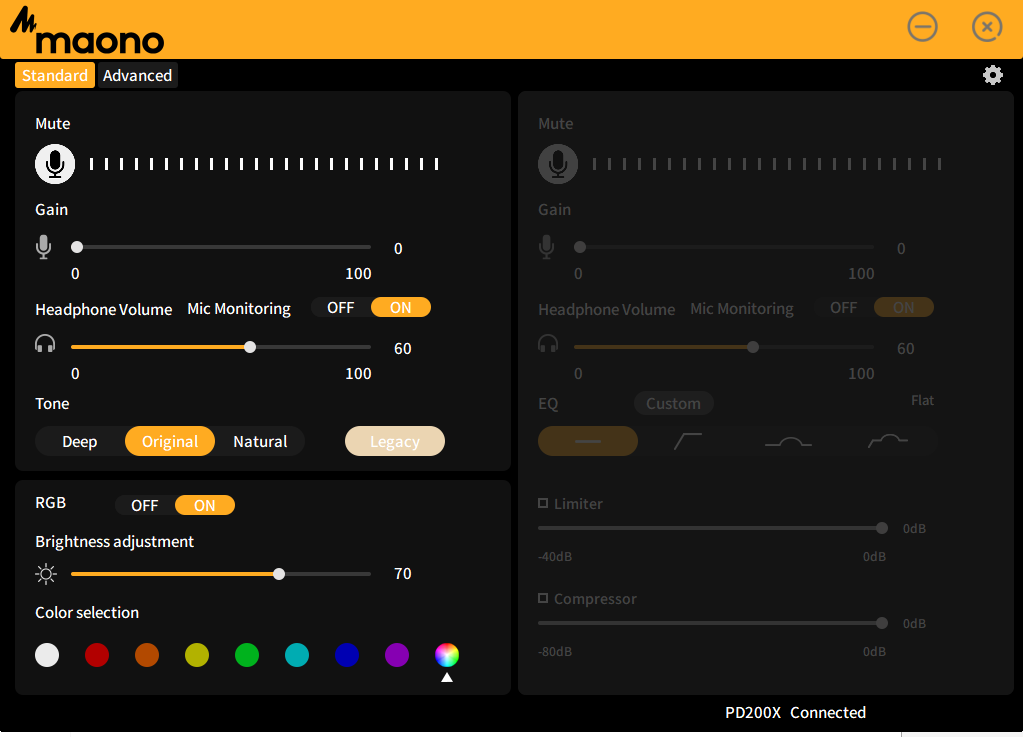Choose the yellow color swatch

[x=197, y=655]
